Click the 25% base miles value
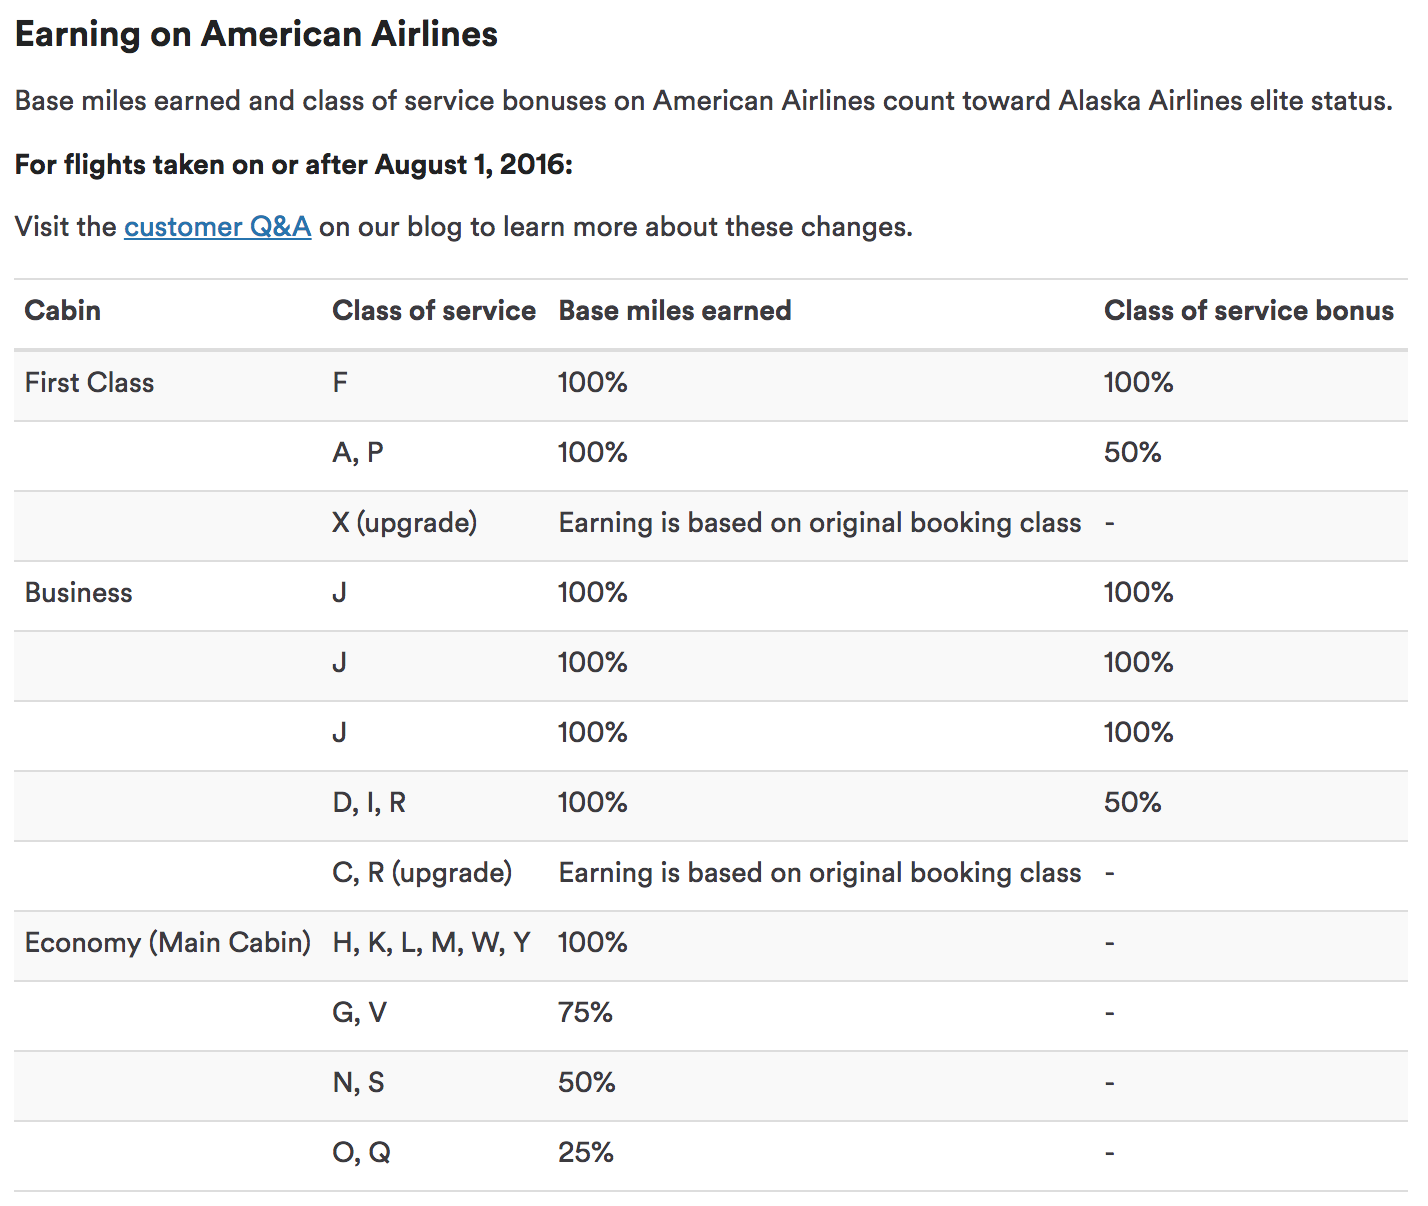This screenshot has height=1206, width=1428. pyautogui.click(x=585, y=1153)
